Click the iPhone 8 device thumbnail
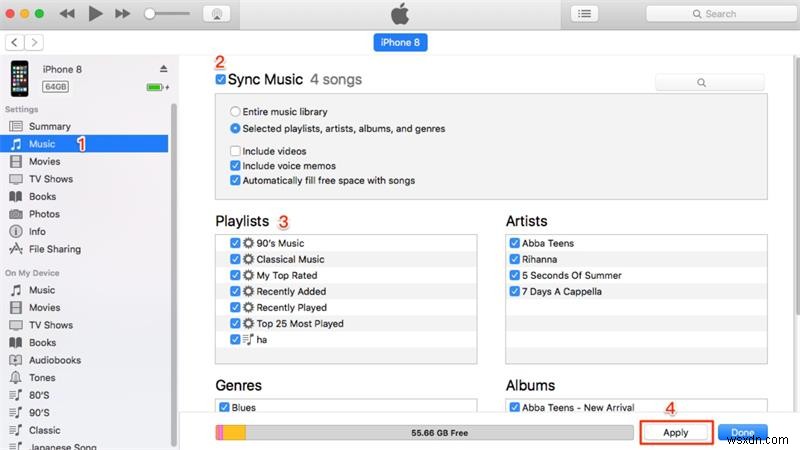Viewport: 800px width, 450px height. point(20,79)
